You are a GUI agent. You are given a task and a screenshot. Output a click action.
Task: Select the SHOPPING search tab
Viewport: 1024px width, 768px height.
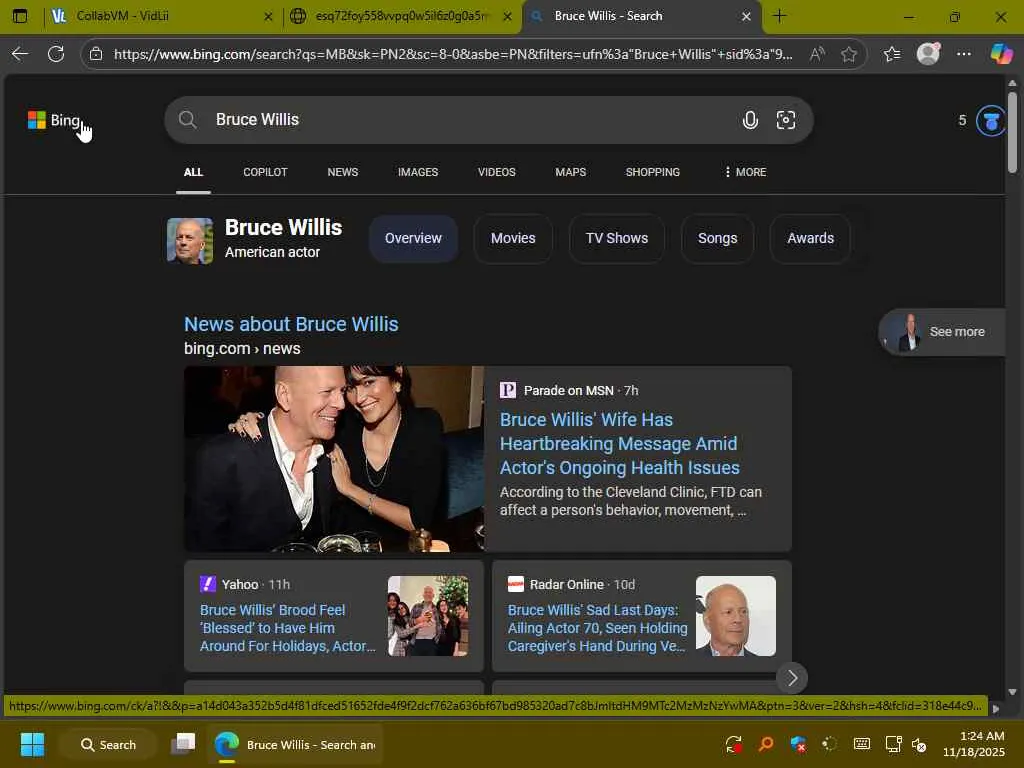(652, 172)
